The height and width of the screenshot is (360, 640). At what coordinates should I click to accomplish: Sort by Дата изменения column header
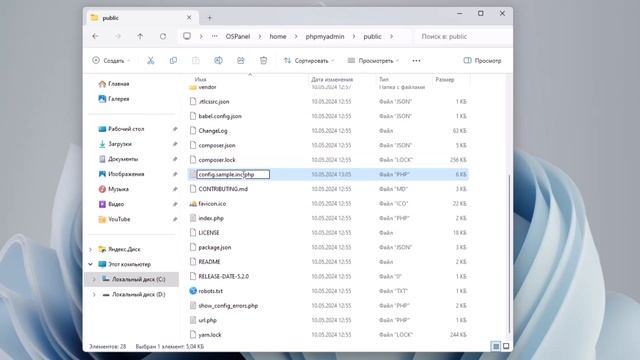(332, 80)
